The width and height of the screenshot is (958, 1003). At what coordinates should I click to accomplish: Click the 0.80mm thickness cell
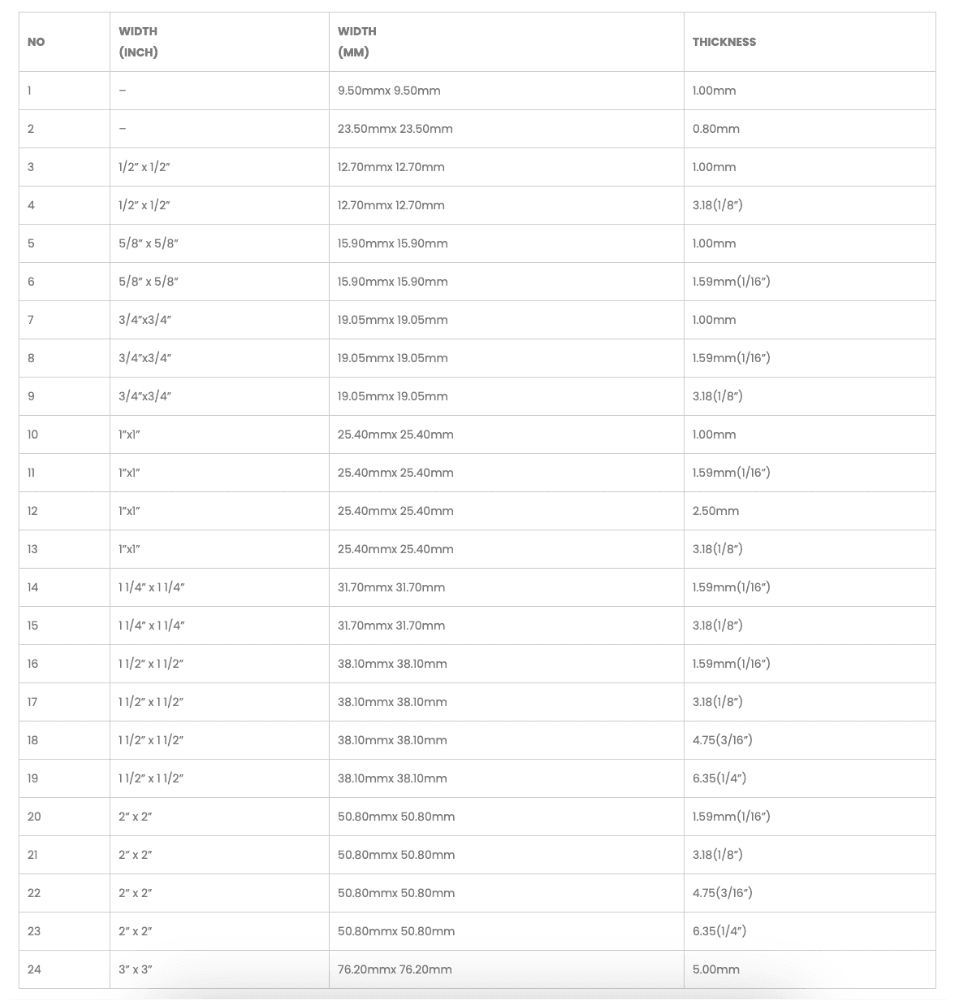(x=716, y=129)
